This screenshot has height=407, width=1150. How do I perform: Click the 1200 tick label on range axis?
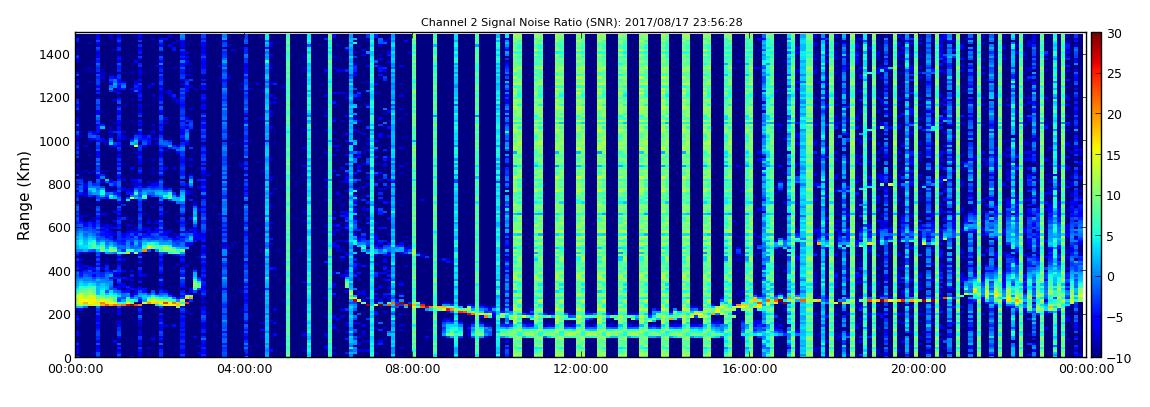pos(56,98)
